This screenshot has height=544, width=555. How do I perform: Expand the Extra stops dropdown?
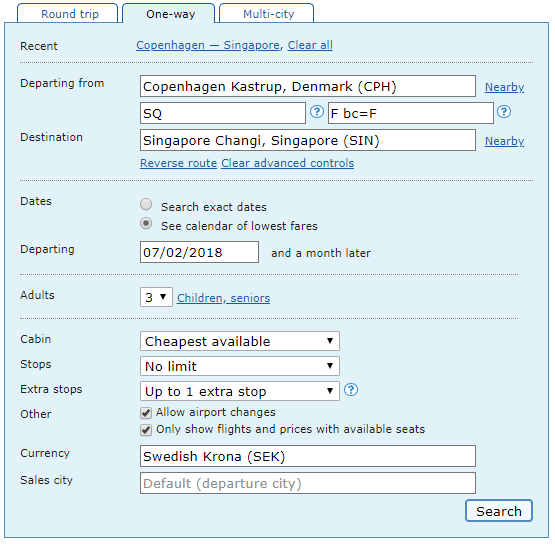[x=240, y=391]
